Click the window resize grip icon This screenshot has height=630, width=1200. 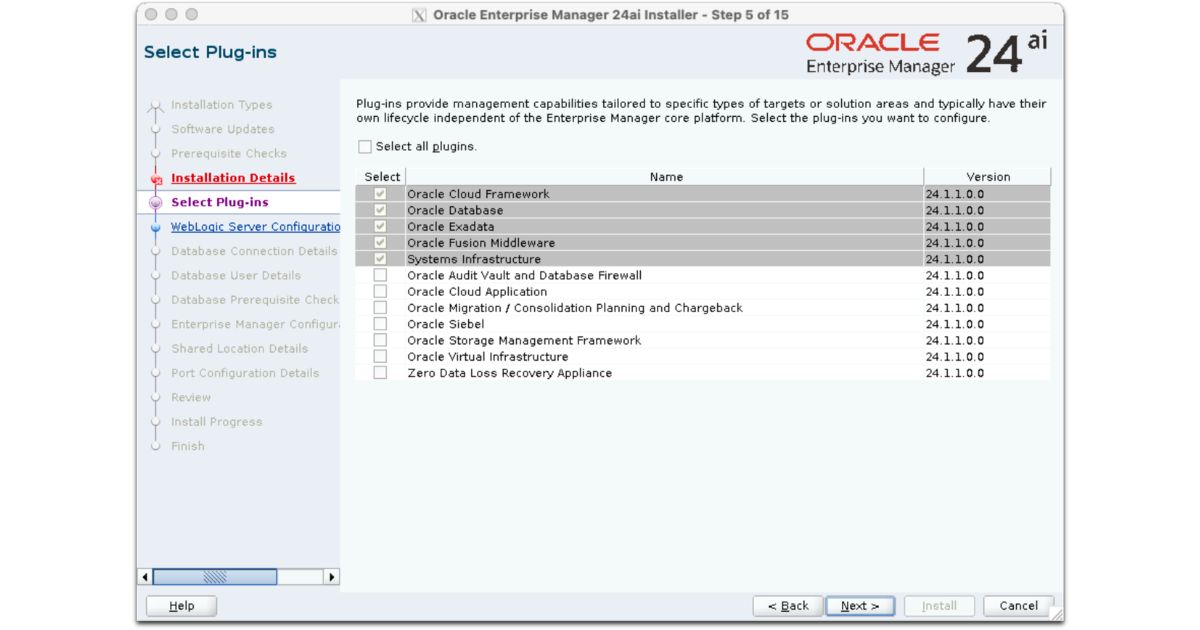(x=1056, y=615)
